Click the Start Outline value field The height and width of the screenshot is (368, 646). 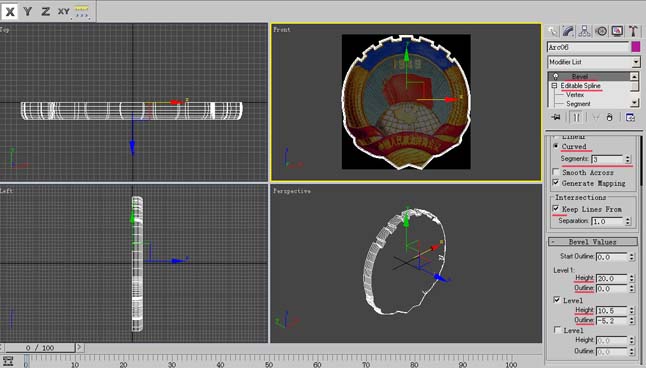pos(611,257)
